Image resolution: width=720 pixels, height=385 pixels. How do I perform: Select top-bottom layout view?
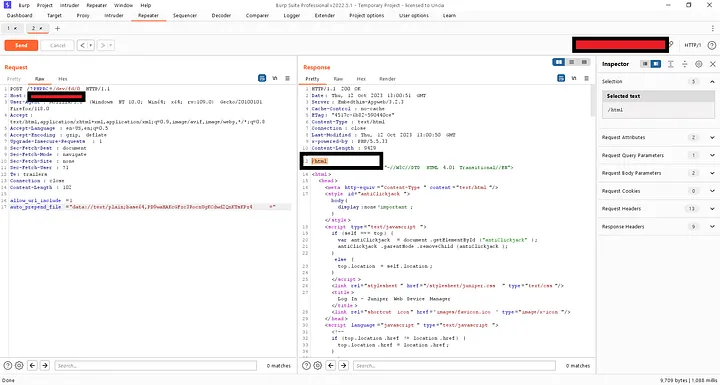pos(571,62)
